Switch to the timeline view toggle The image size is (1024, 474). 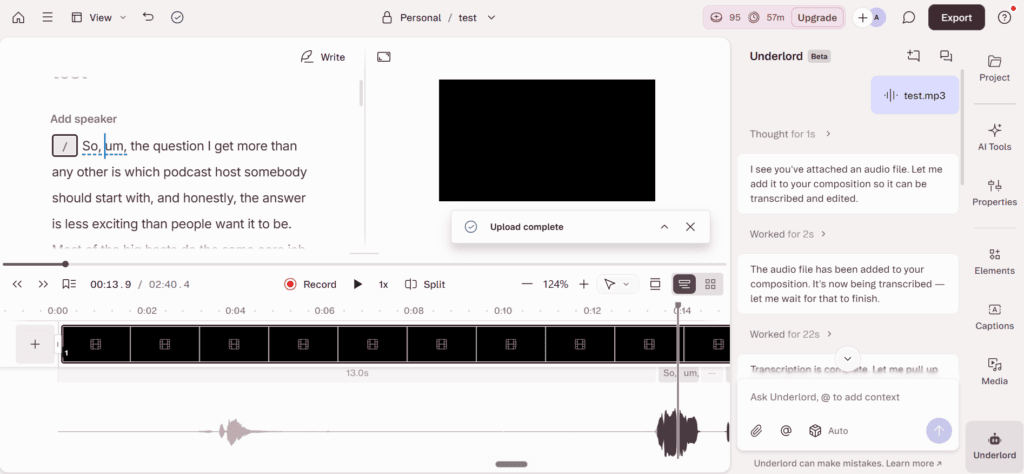click(x=684, y=283)
